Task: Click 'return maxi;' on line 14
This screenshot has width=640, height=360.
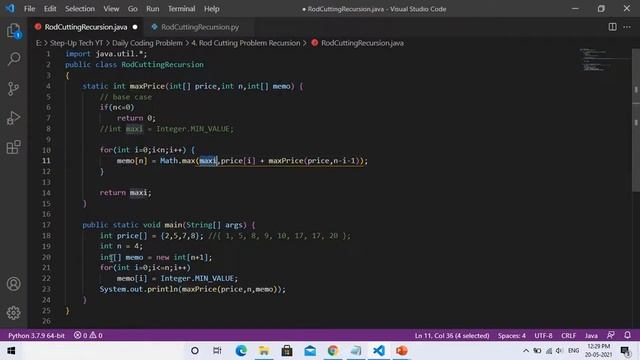Action: point(125,193)
